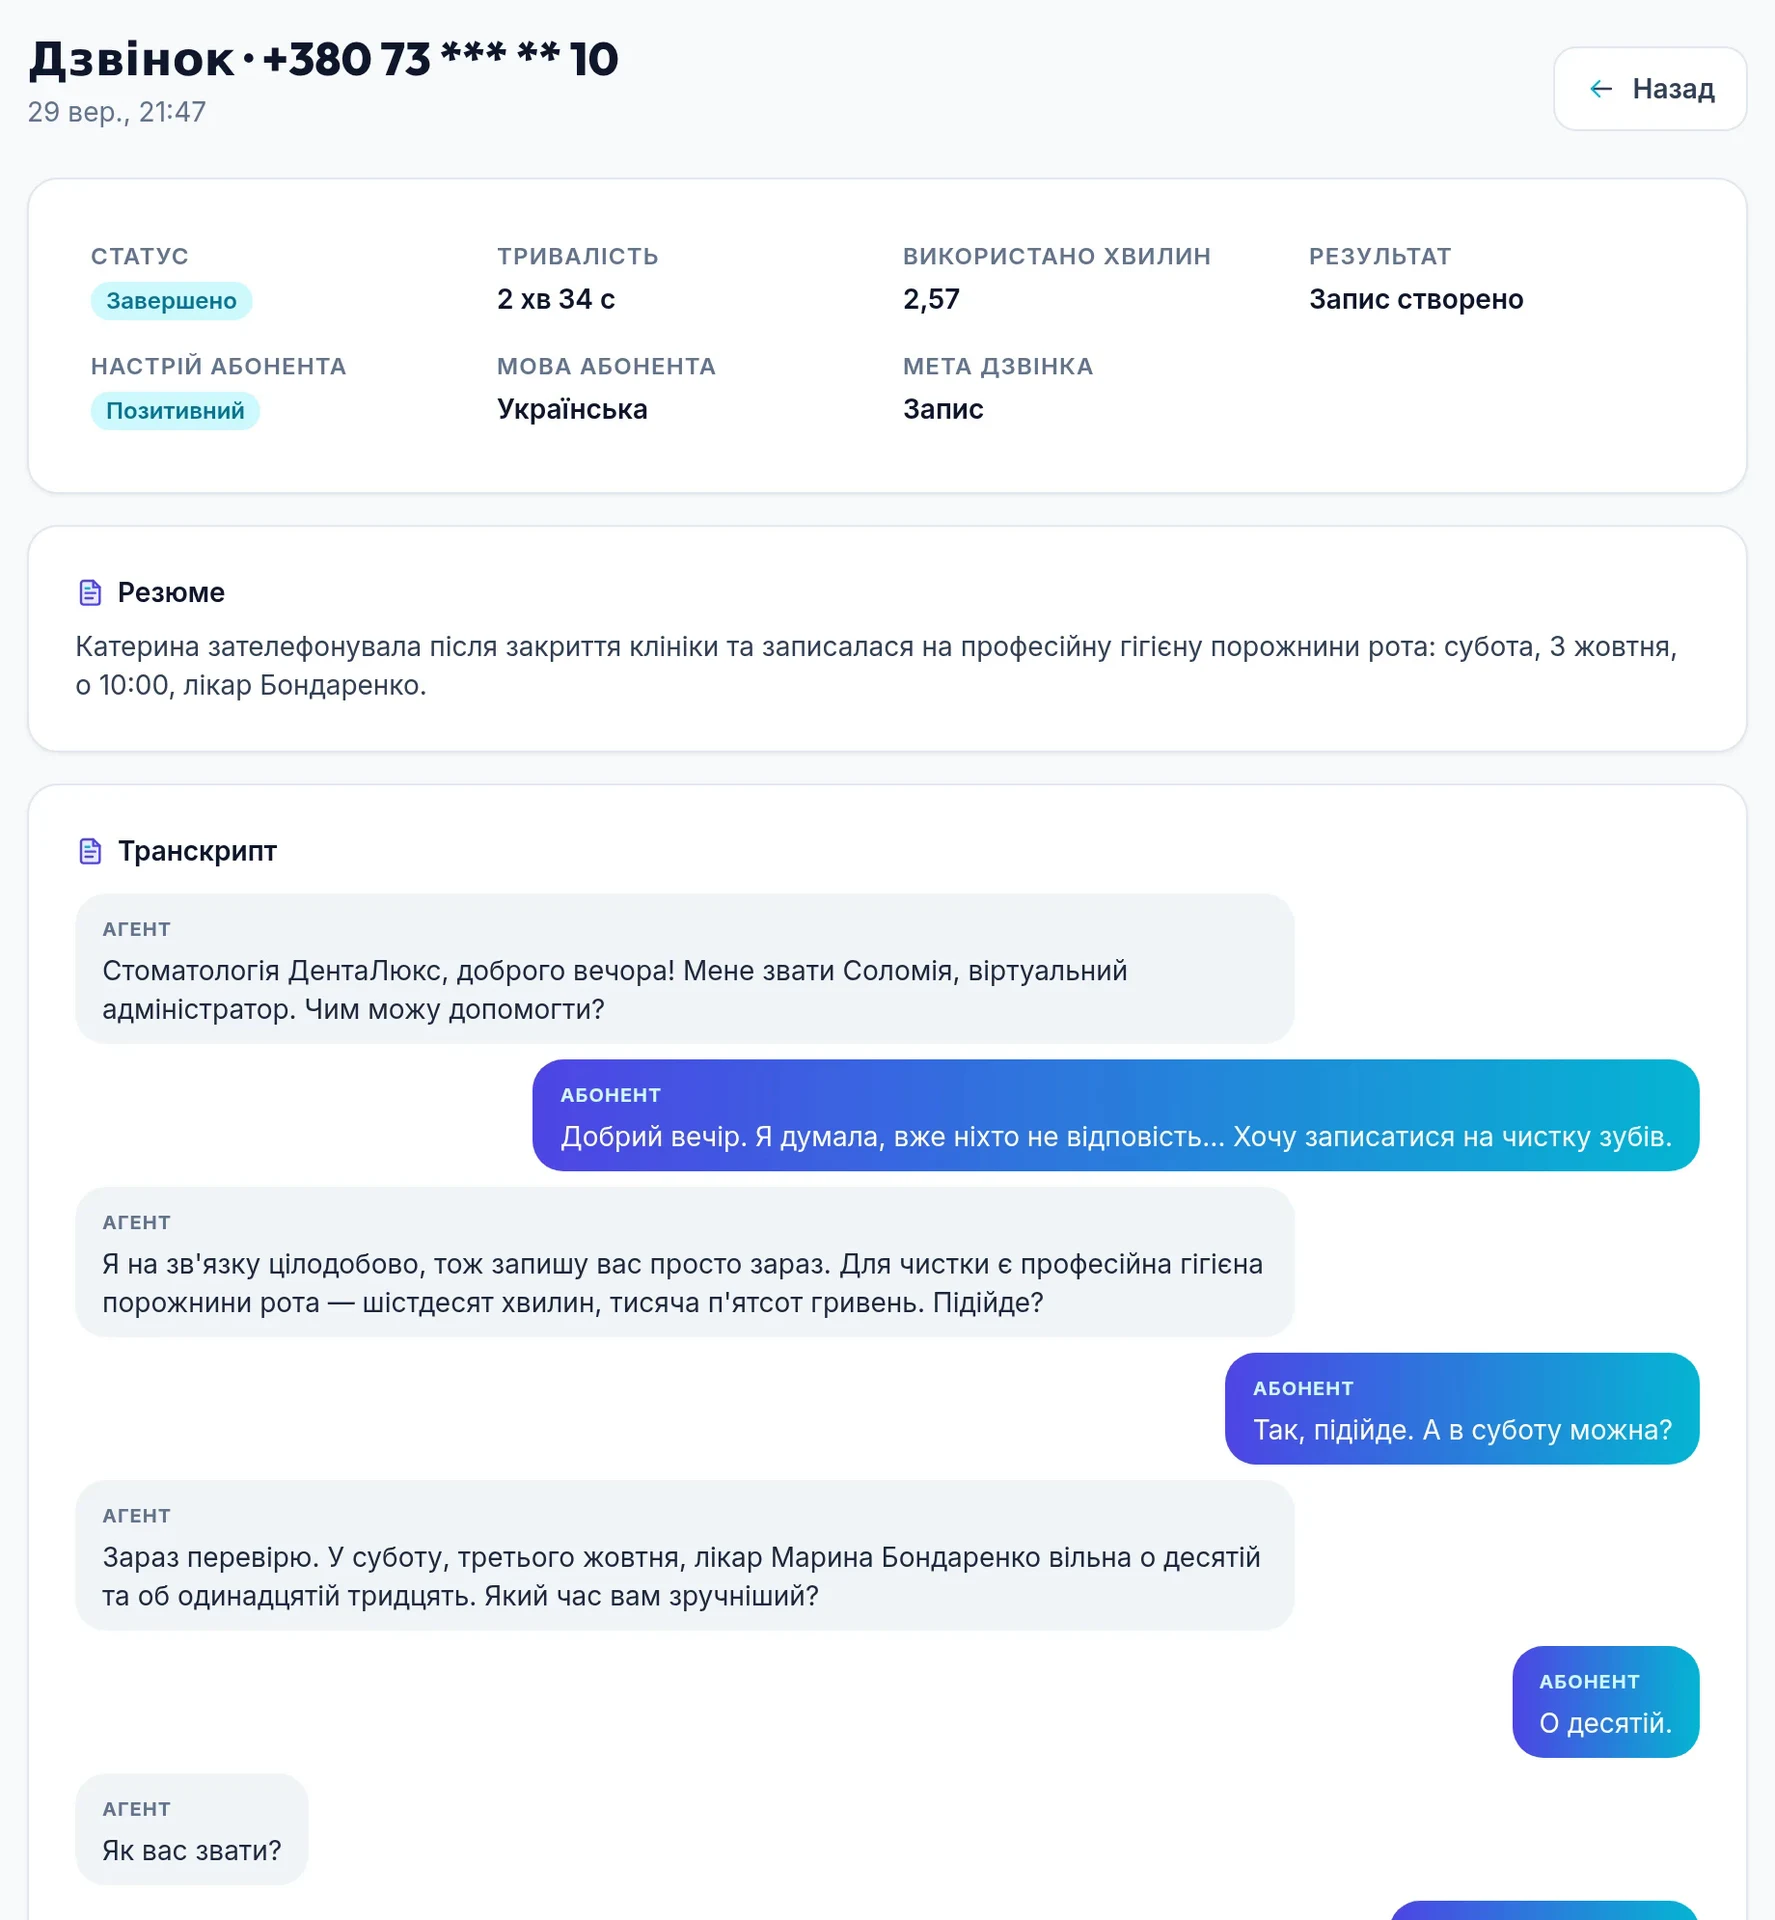
Task: Click the Транскрипт section heading
Action: (x=197, y=852)
